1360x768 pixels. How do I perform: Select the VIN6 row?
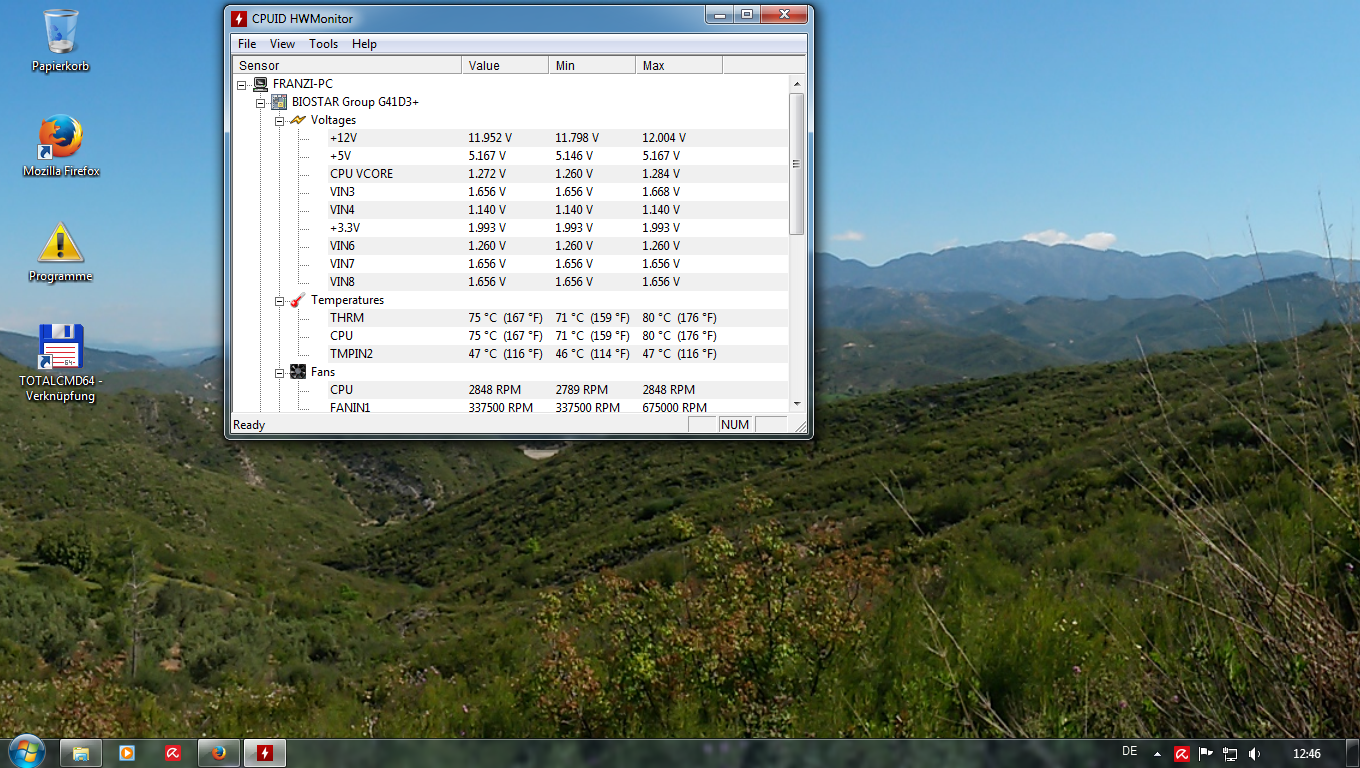click(558, 246)
